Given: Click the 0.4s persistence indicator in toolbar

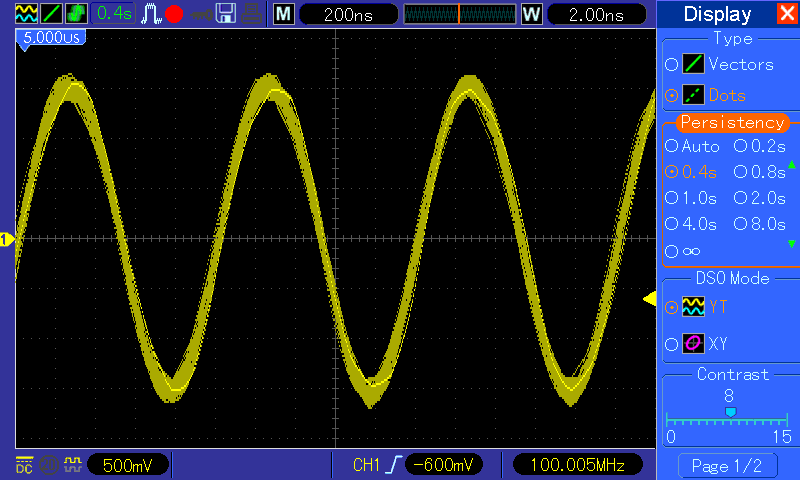Looking at the screenshot, I should [114, 13].
